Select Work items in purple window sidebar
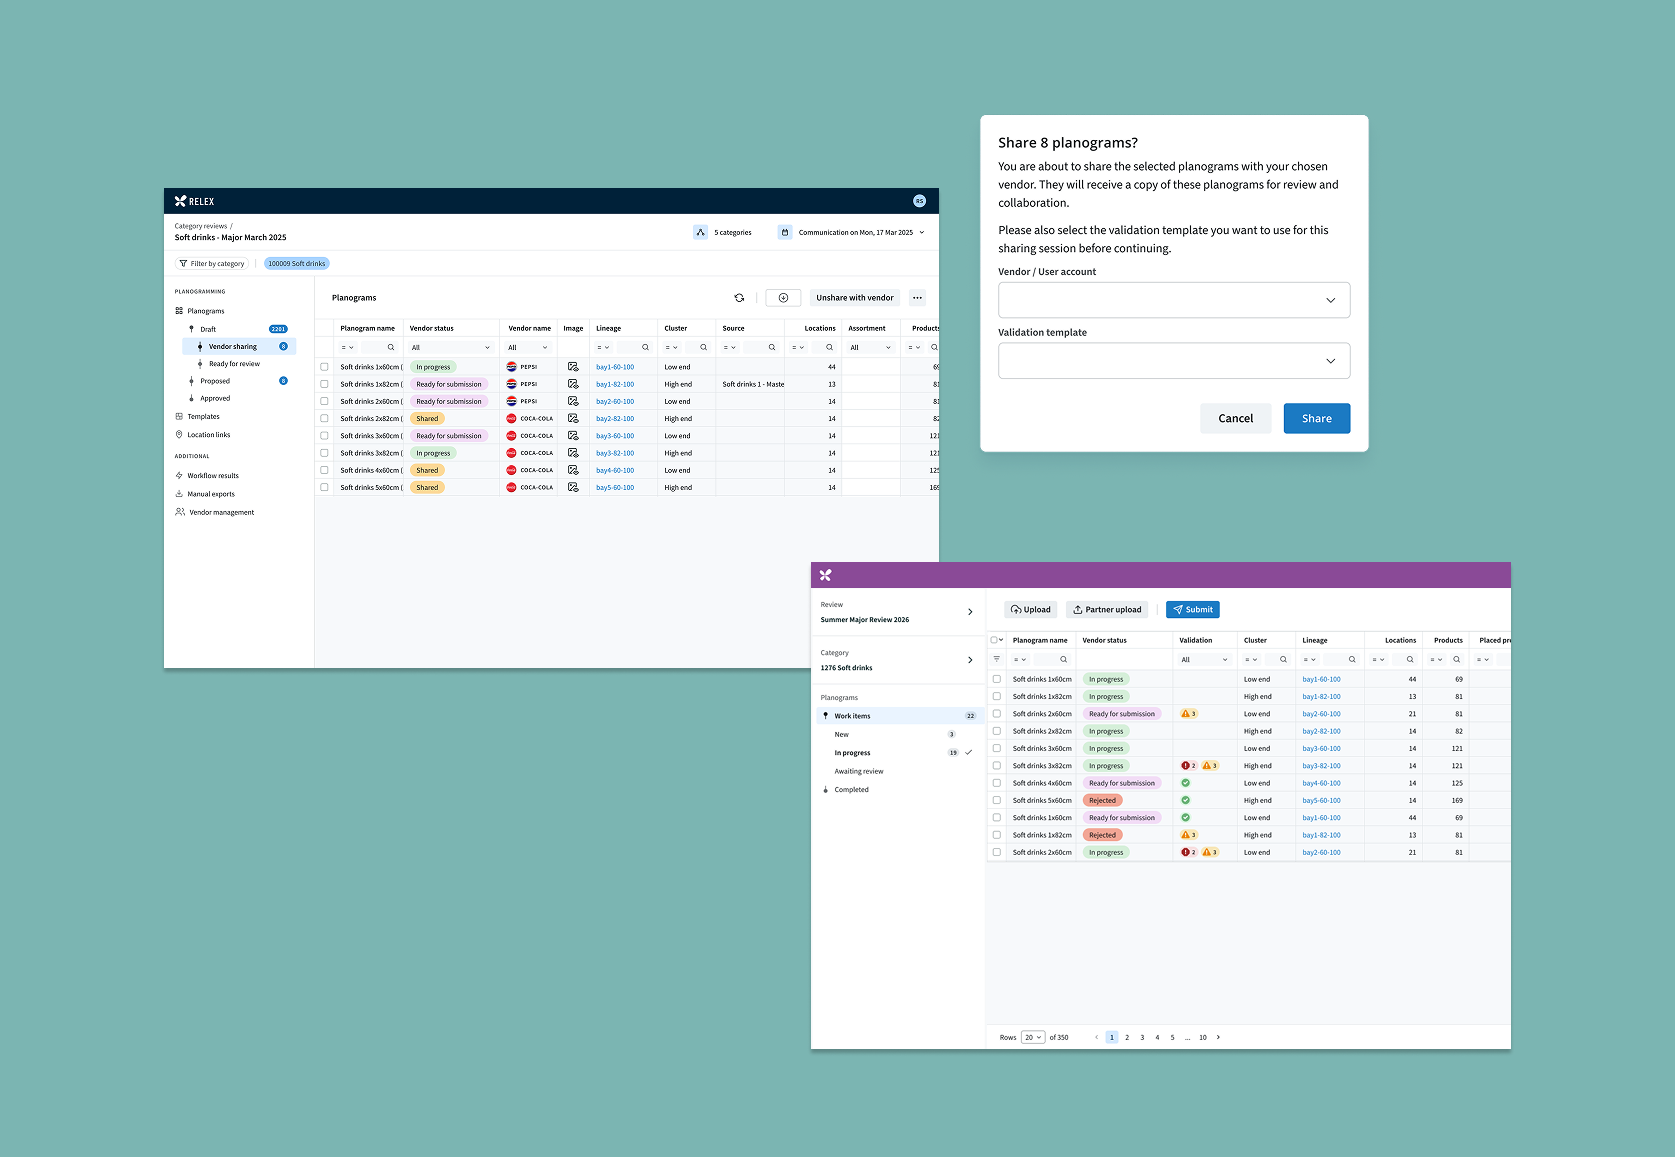Screen dimensions: 1675x1157 point(899,716)
